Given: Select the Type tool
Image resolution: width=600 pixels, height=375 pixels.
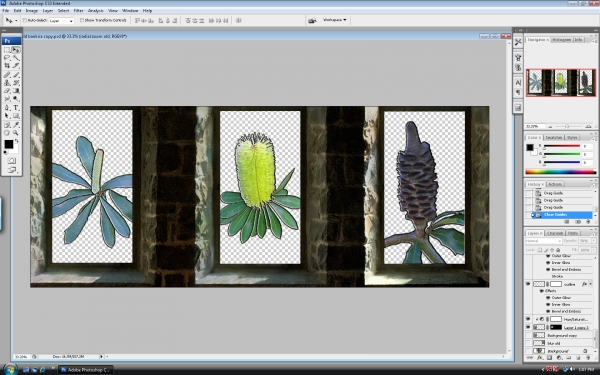Looking at the screenshot, I should (x=16, y=108).
